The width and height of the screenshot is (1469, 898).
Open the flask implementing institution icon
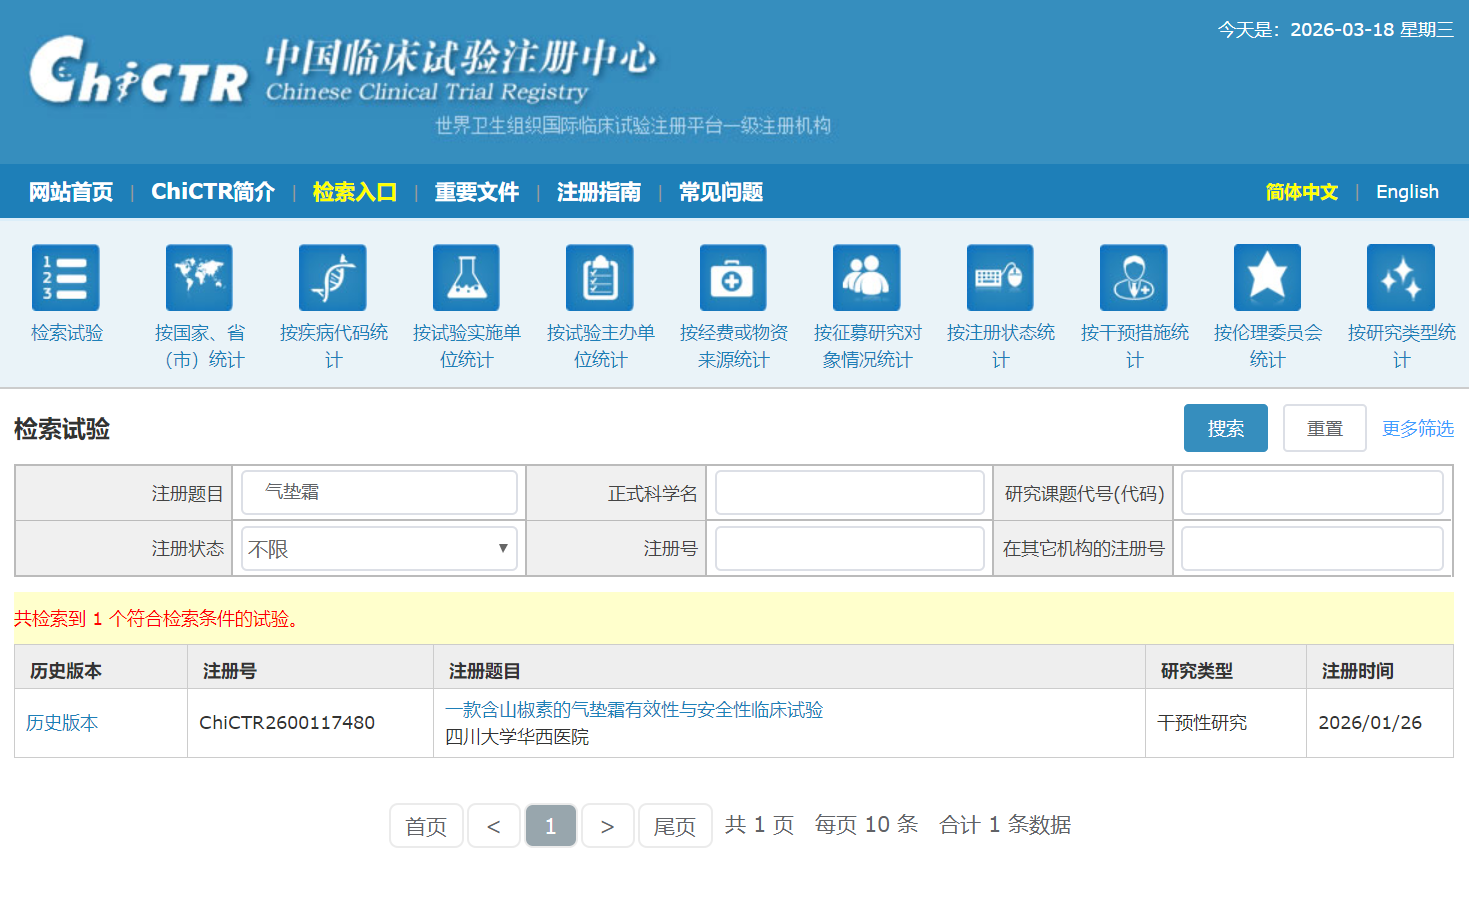point(466,278)
